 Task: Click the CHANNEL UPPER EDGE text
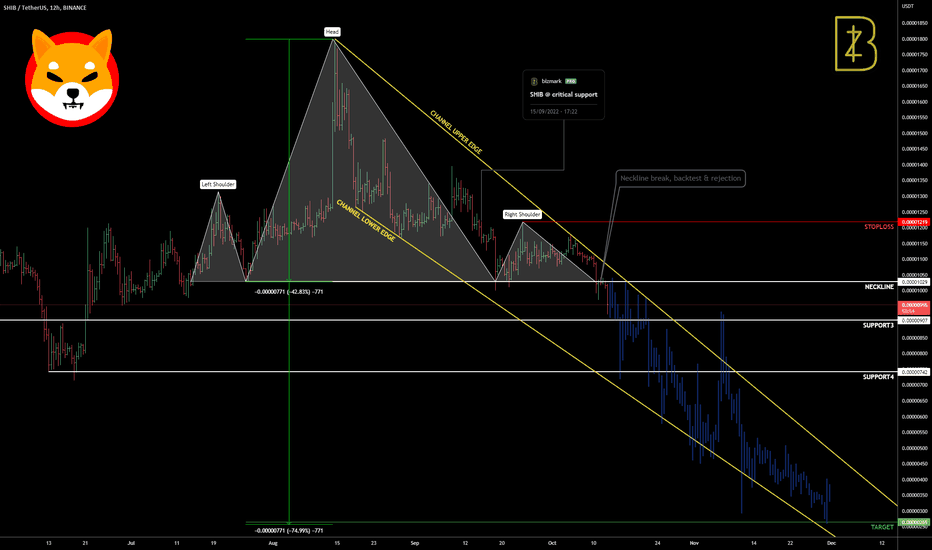tap(456, 132)
